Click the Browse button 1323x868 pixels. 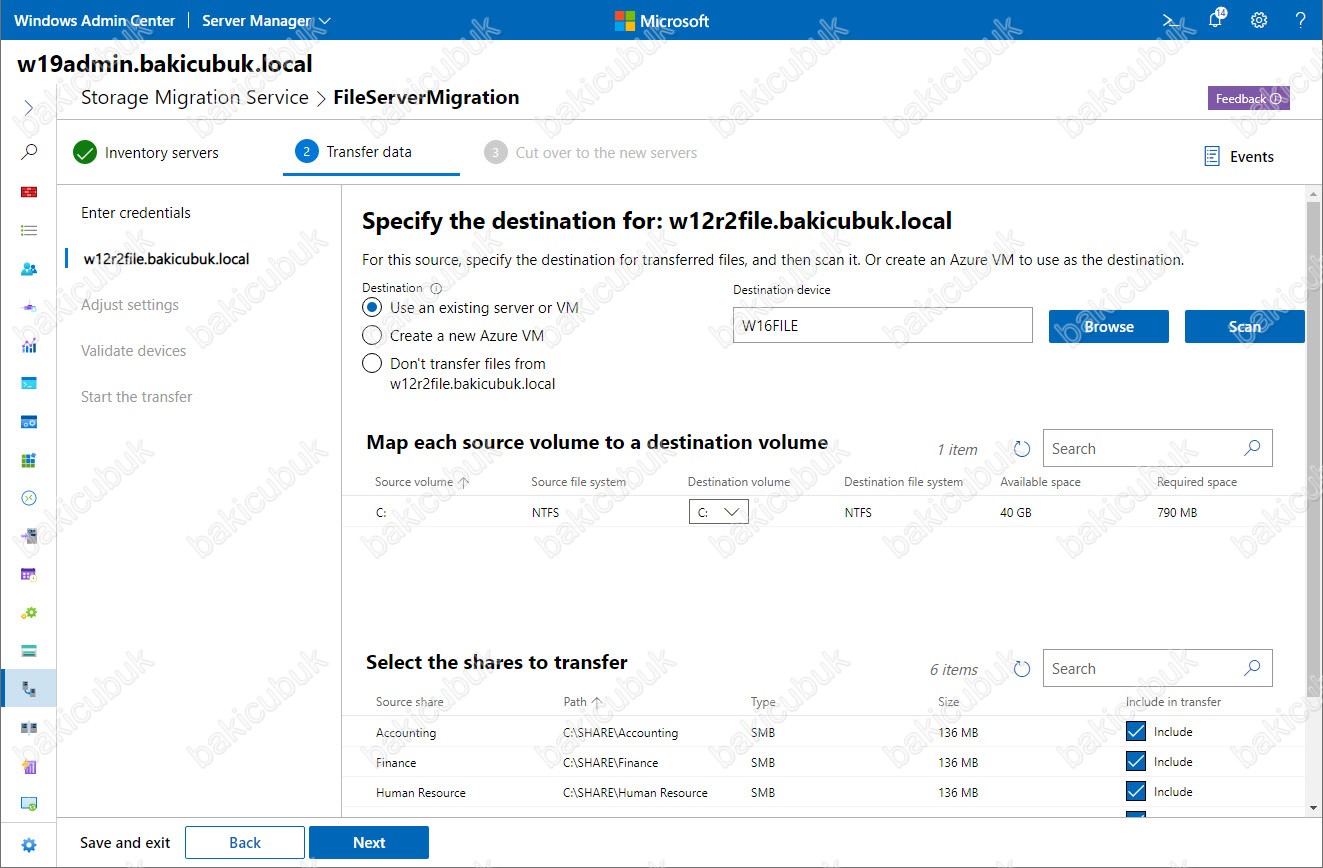[1109, 326]
